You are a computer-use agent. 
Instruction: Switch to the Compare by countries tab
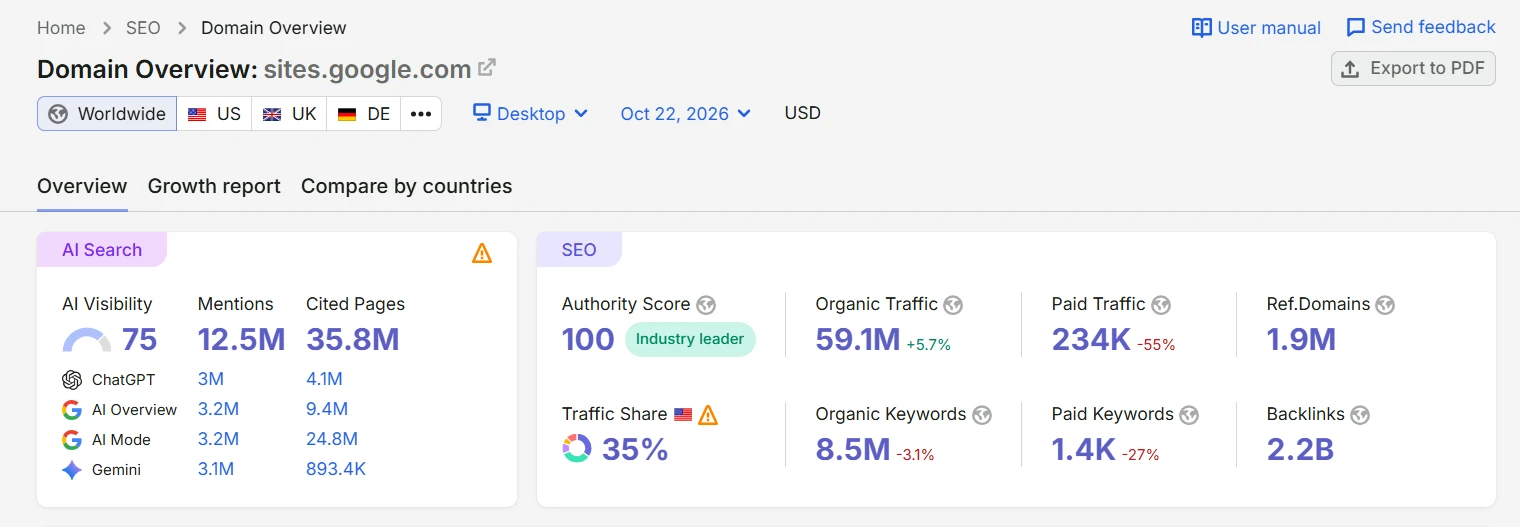click(x=406, y=186)
